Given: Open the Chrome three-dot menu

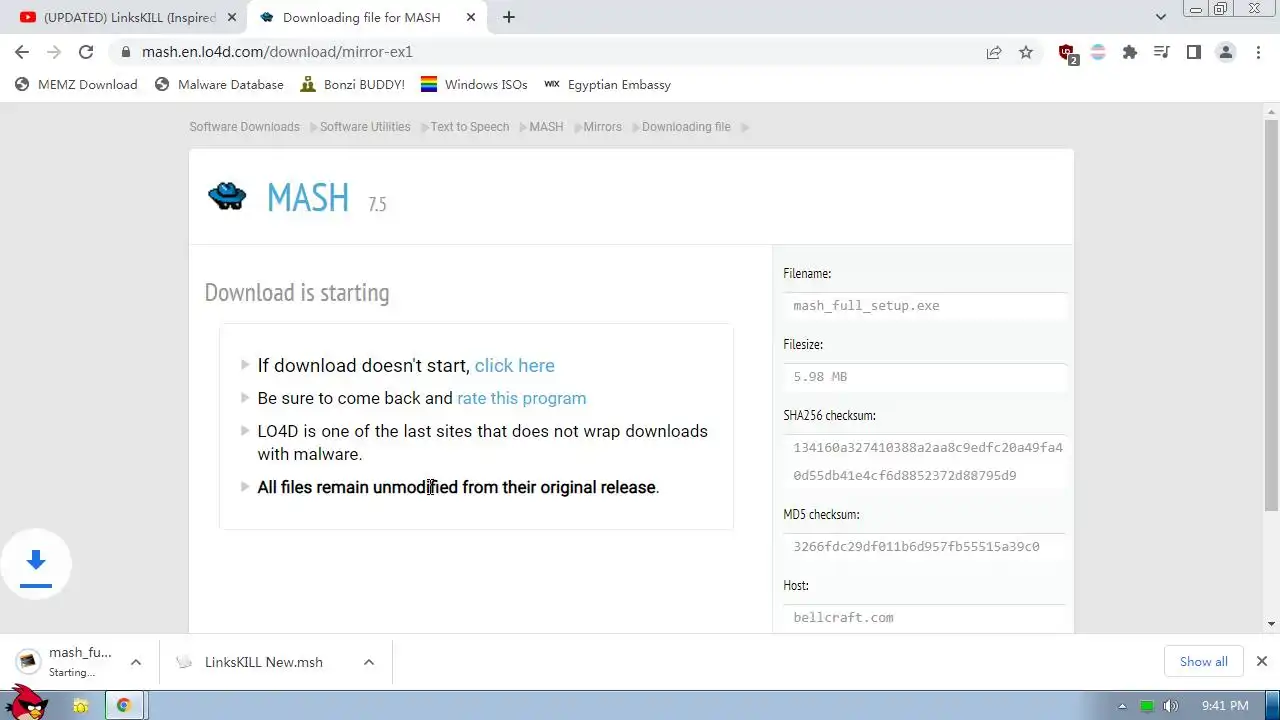Looking at the screenshot, I should [x=1257, y=52].
